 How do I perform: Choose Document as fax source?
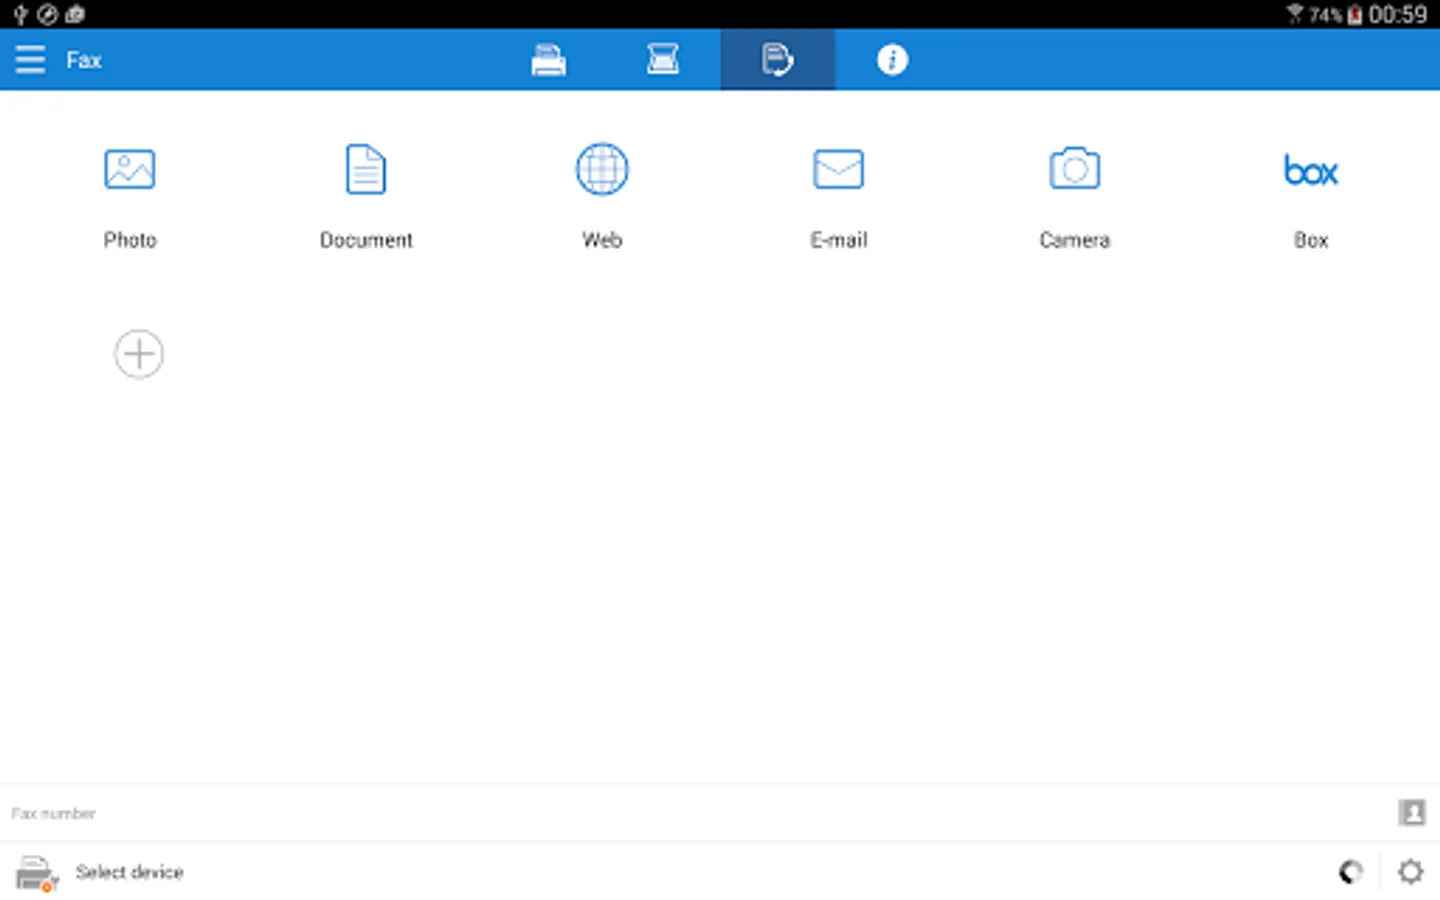click(x=366, y=169)
